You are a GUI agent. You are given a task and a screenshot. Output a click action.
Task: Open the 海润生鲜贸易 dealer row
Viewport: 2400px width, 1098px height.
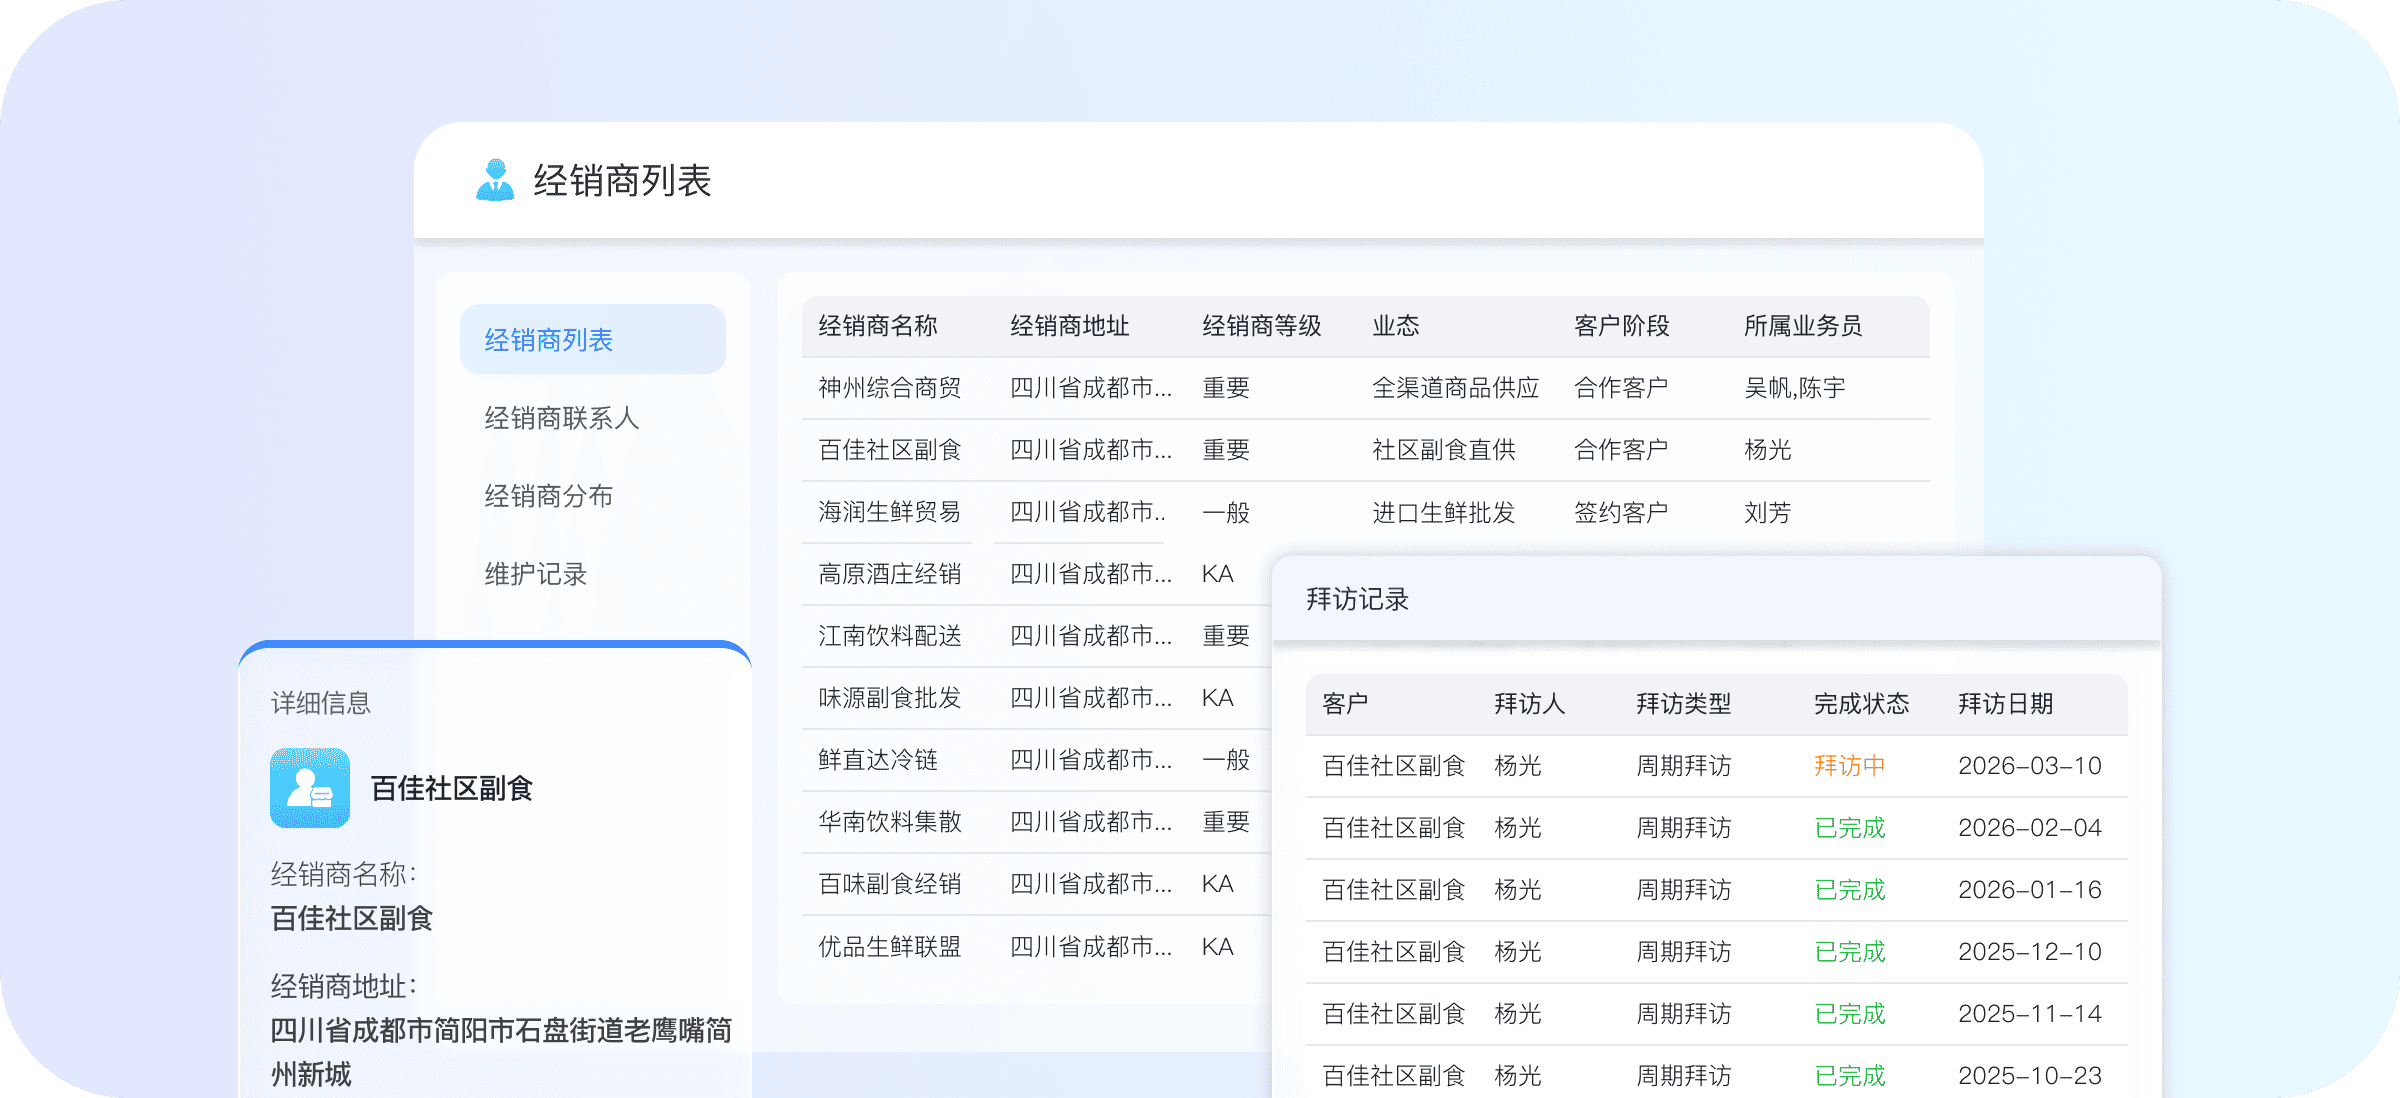[x=889, y=512]
